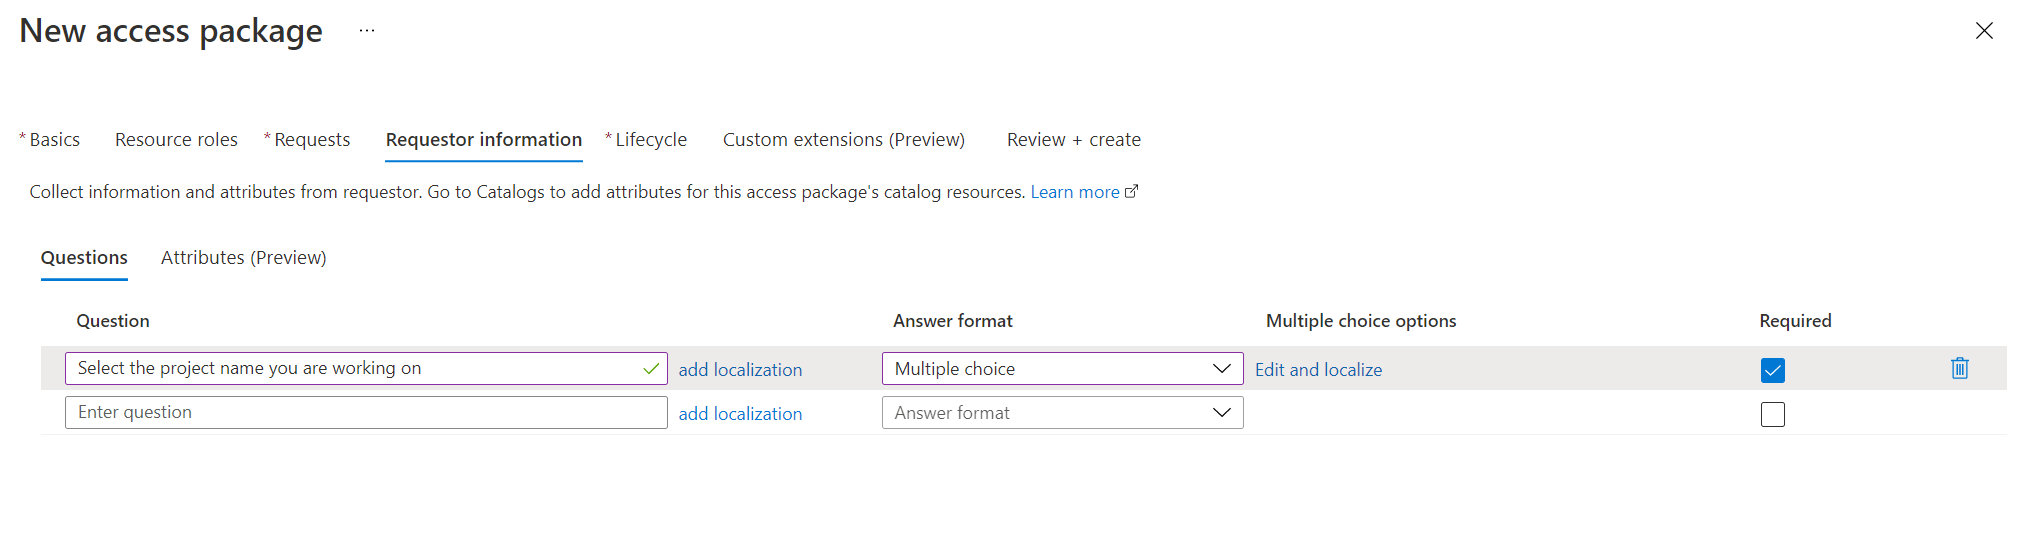2031x534 pixels.
Task: Jump to the Review + create tab
Action: pyautogui.click(x=1073, y=140)
